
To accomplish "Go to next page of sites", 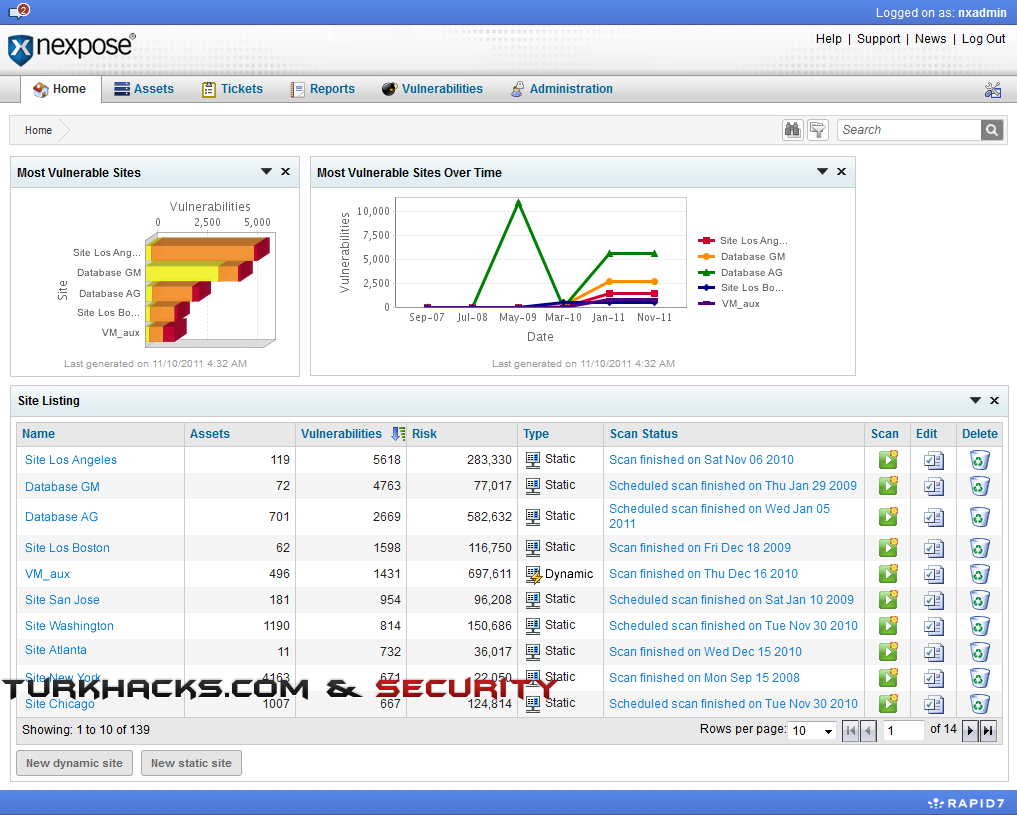I will click(970, 731).
